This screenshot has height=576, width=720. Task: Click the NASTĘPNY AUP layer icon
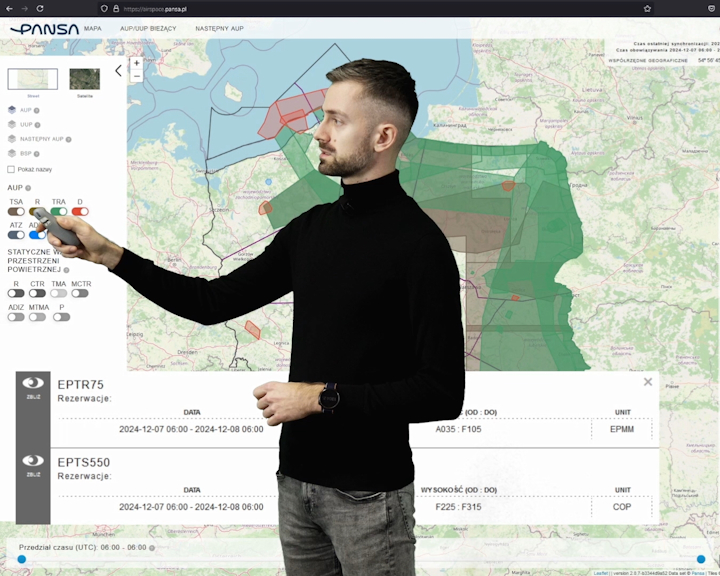(12, 139)
